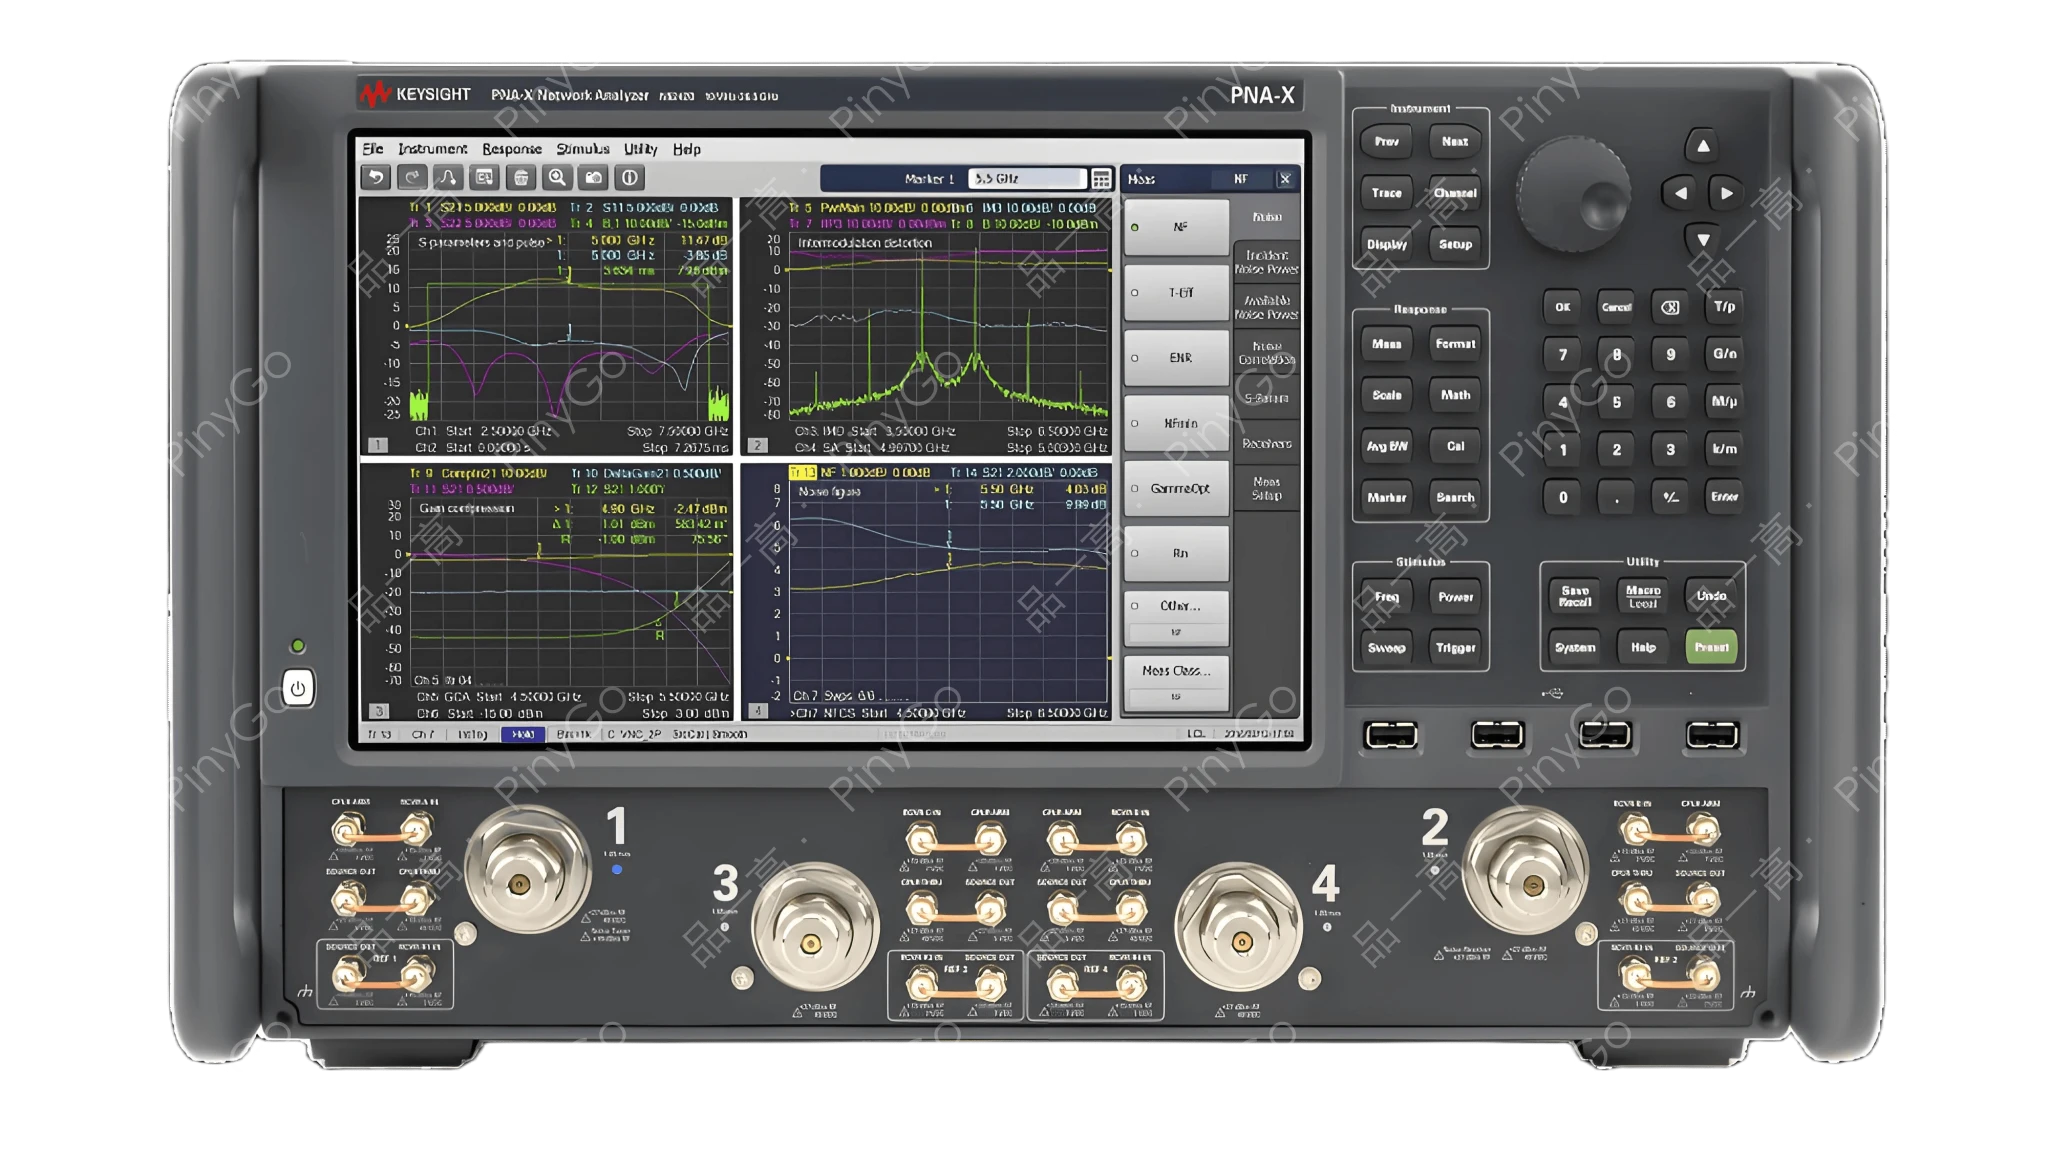Screen dimensions: 2048x1151
Task: Open the Response menu
Action: click(x=511, y=149)
